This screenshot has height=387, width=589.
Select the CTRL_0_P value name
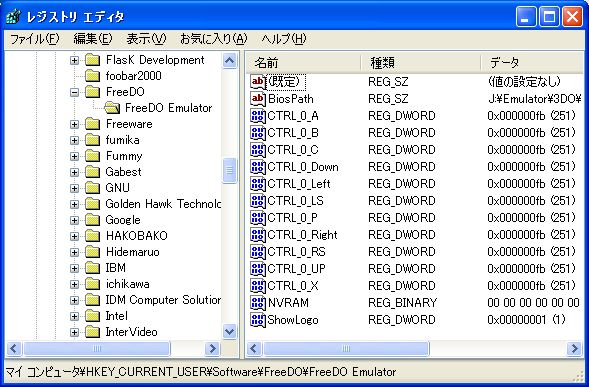pyautogui.click(x=292, y=218)
